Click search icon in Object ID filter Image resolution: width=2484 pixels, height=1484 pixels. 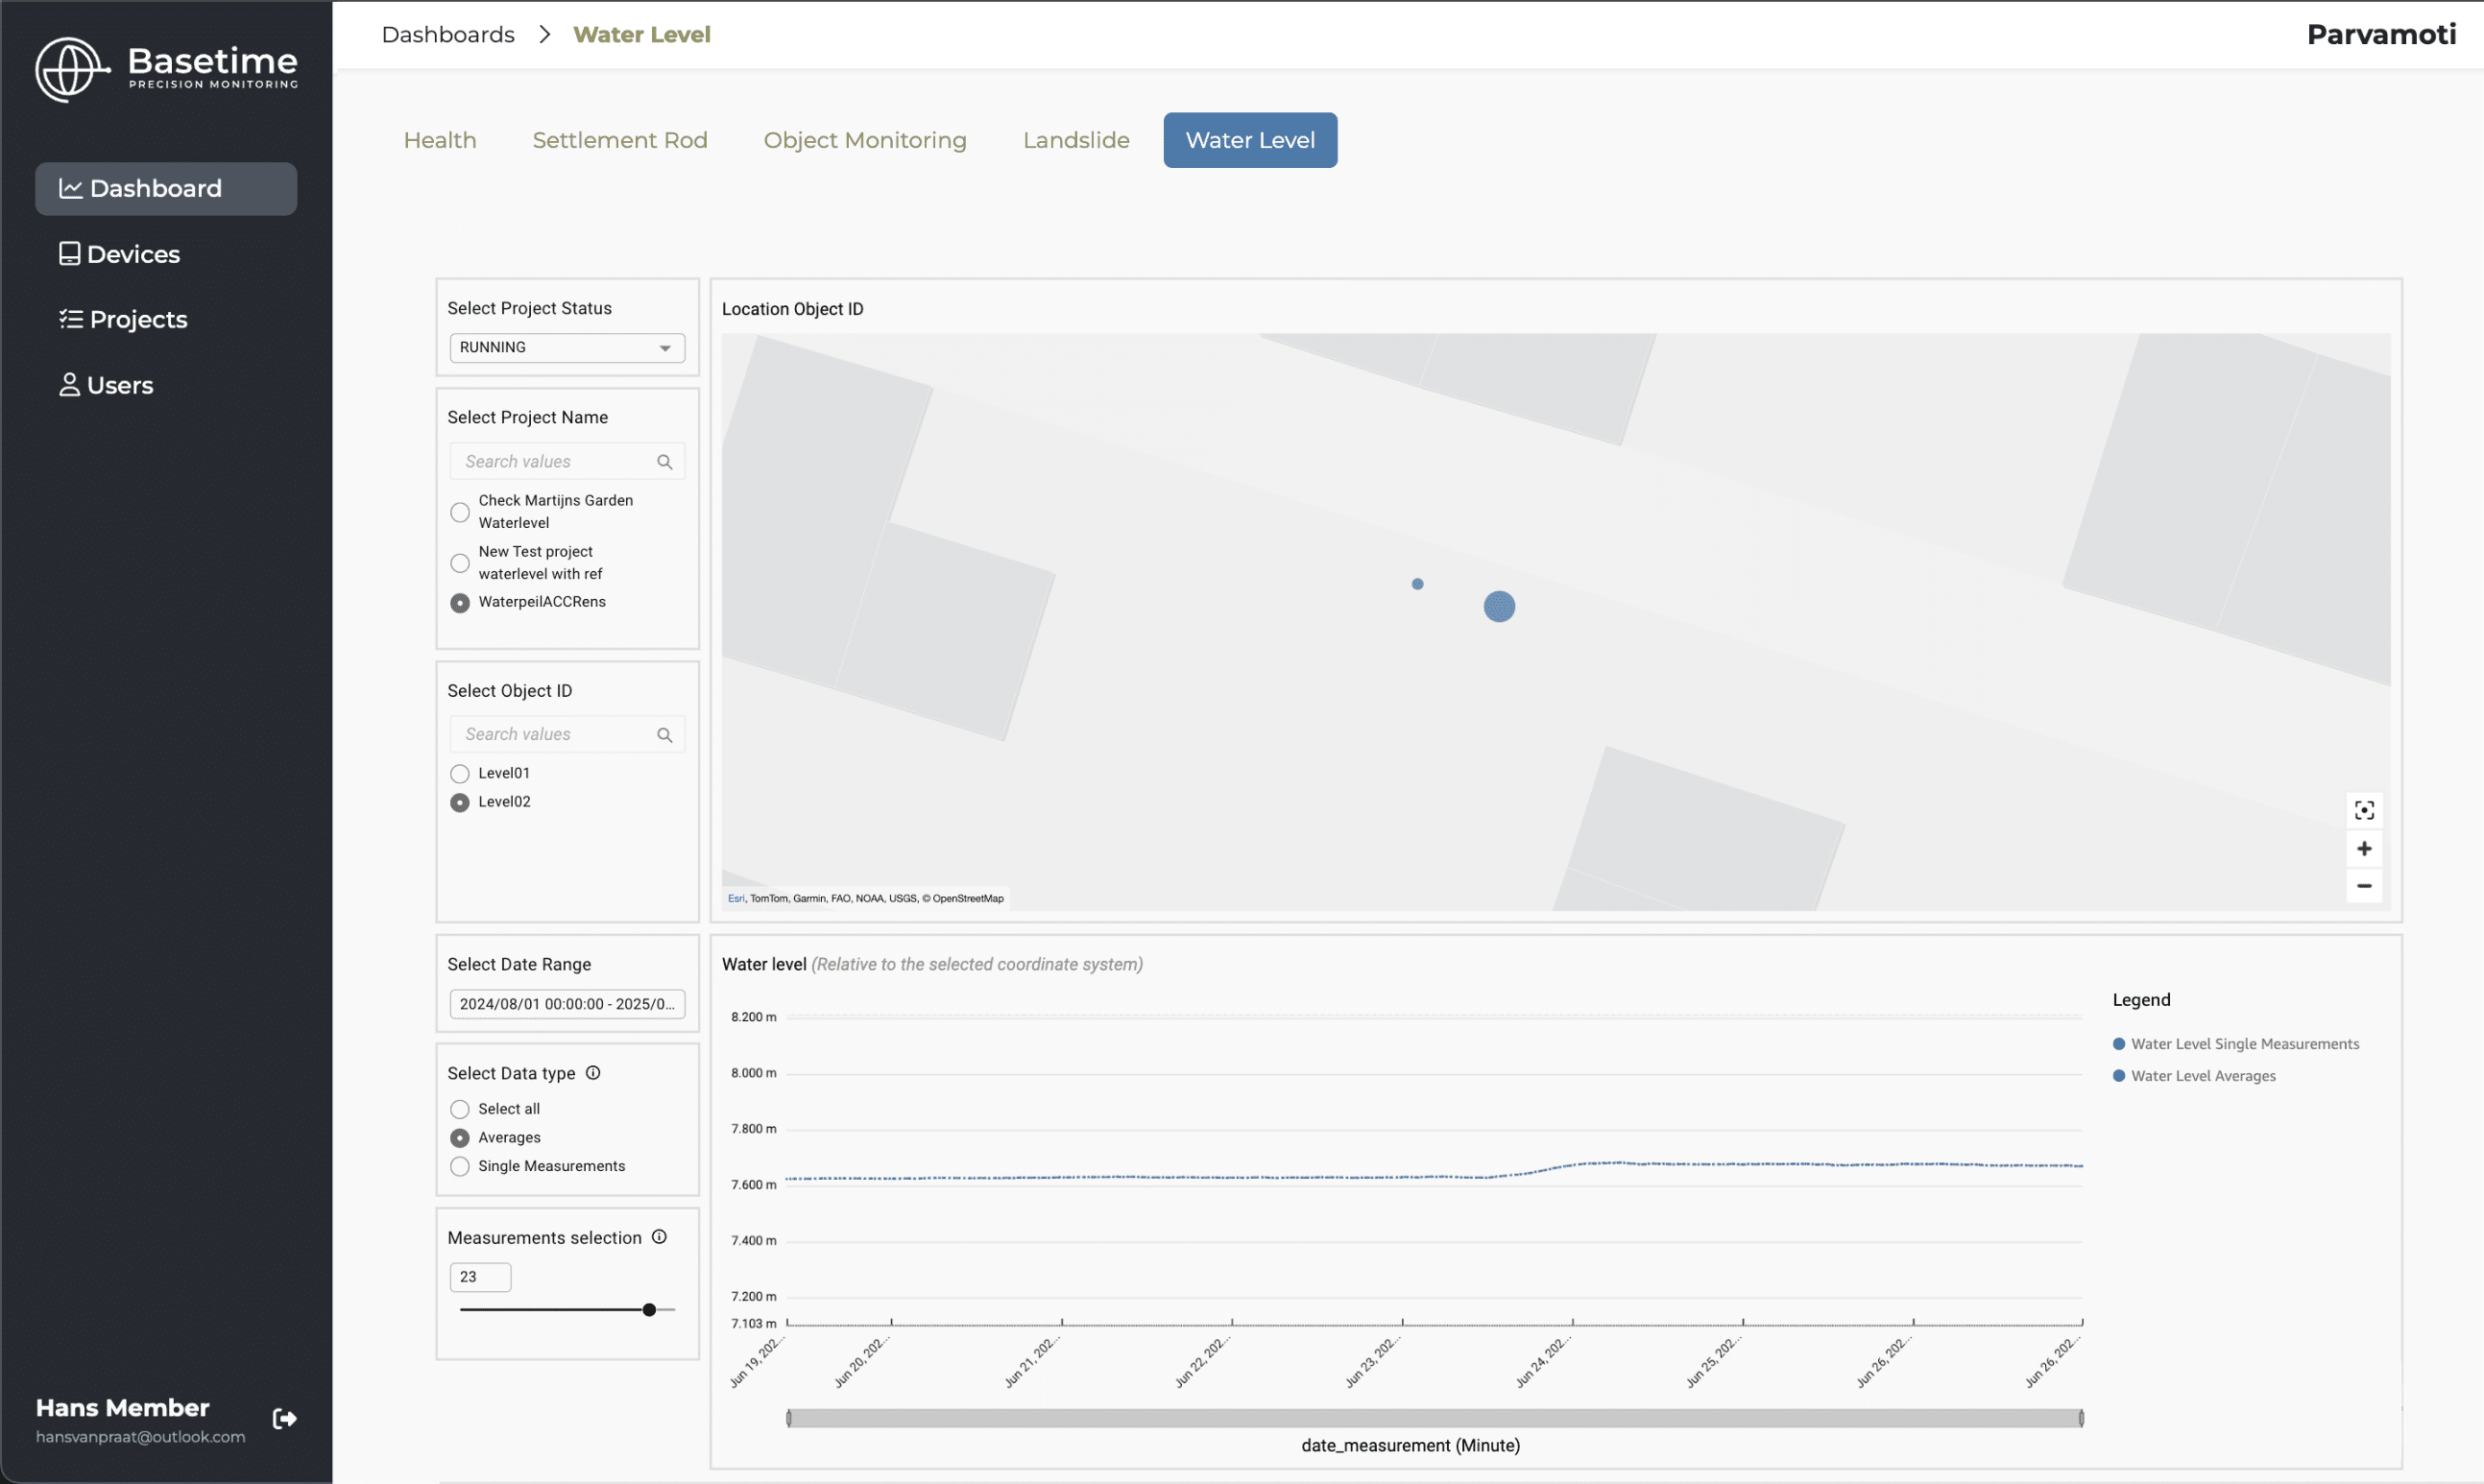pos(664,735)
